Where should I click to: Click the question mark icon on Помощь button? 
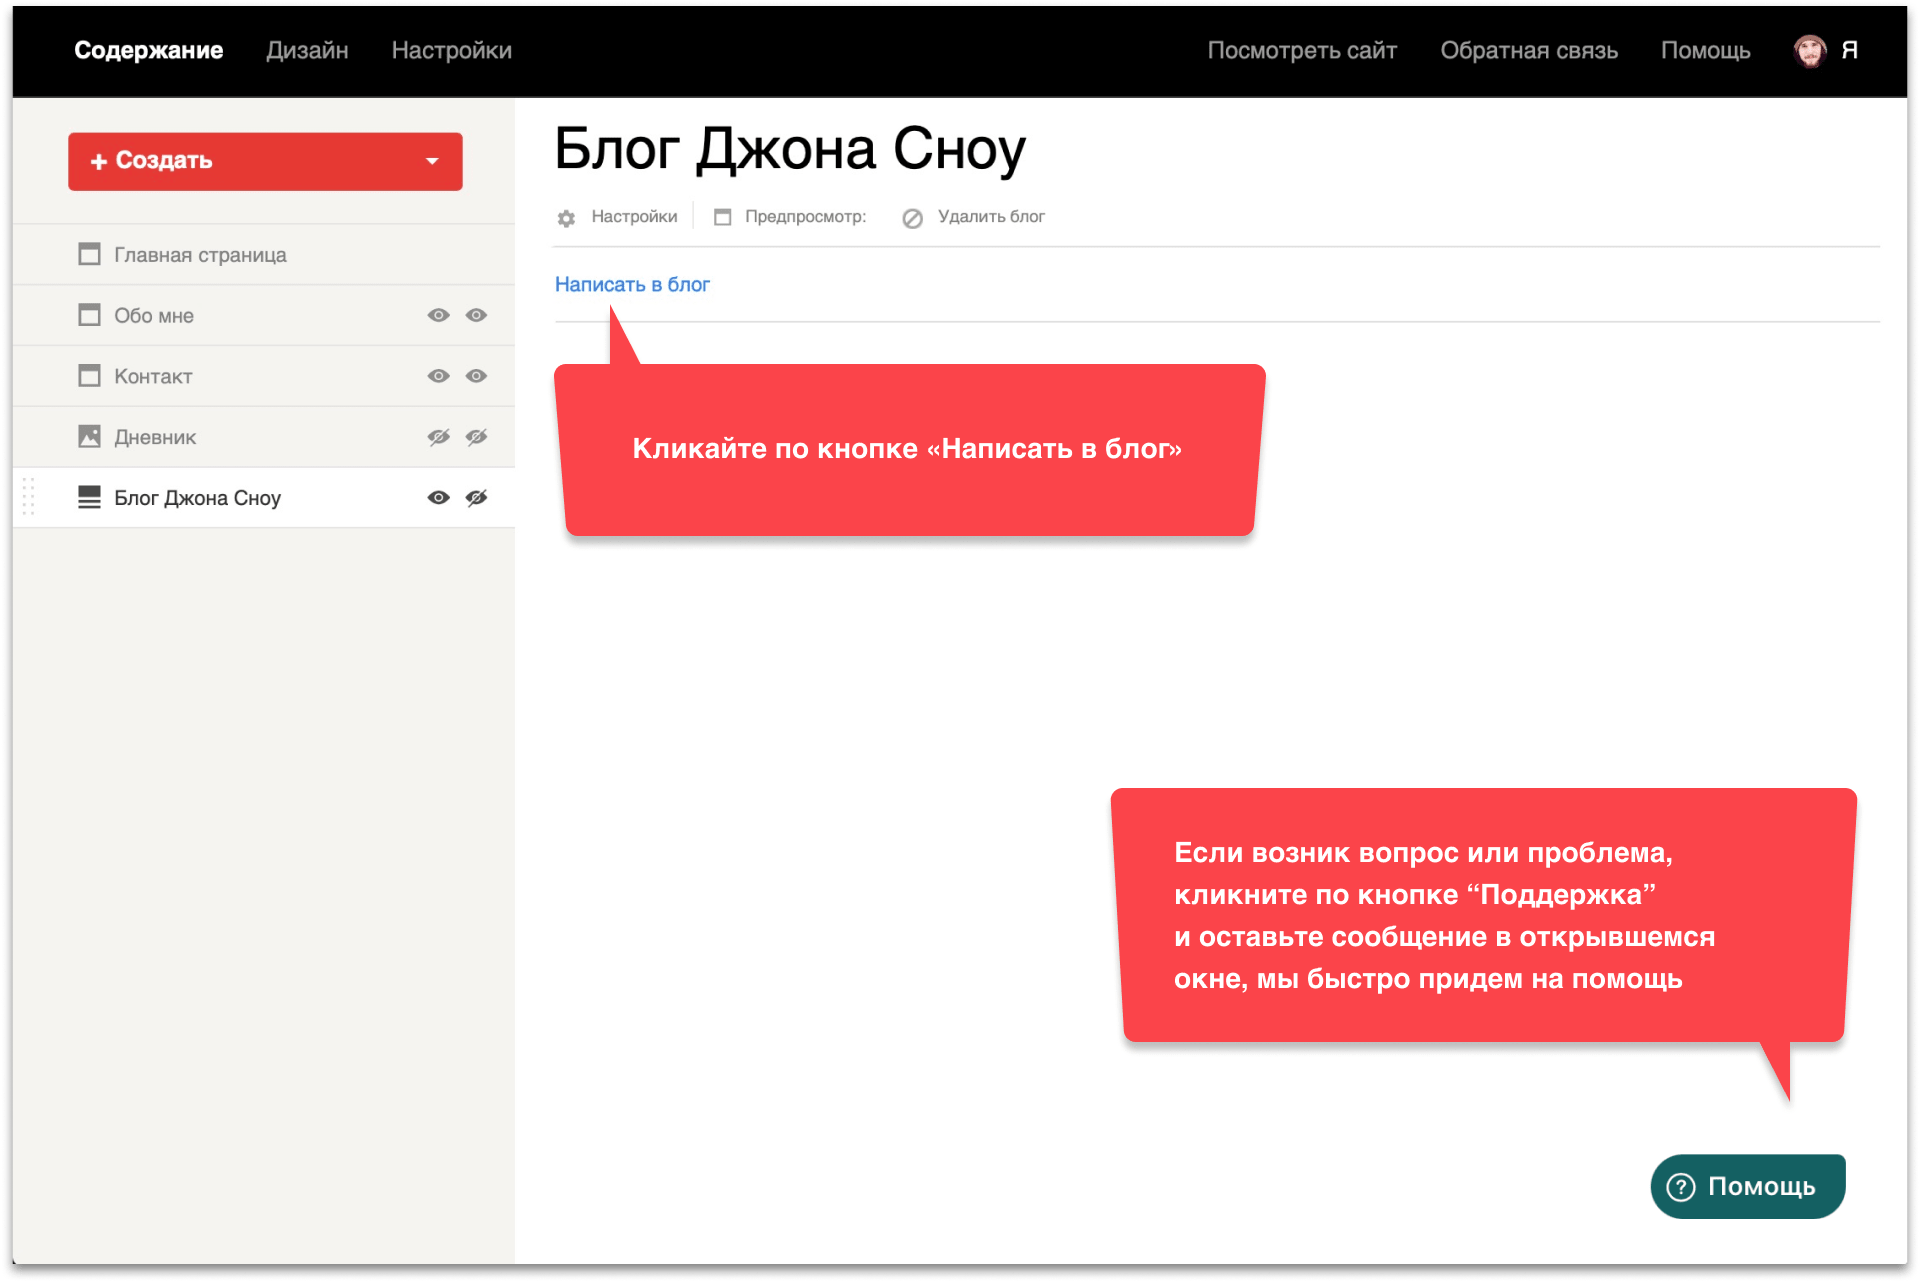(1681, 1187)
